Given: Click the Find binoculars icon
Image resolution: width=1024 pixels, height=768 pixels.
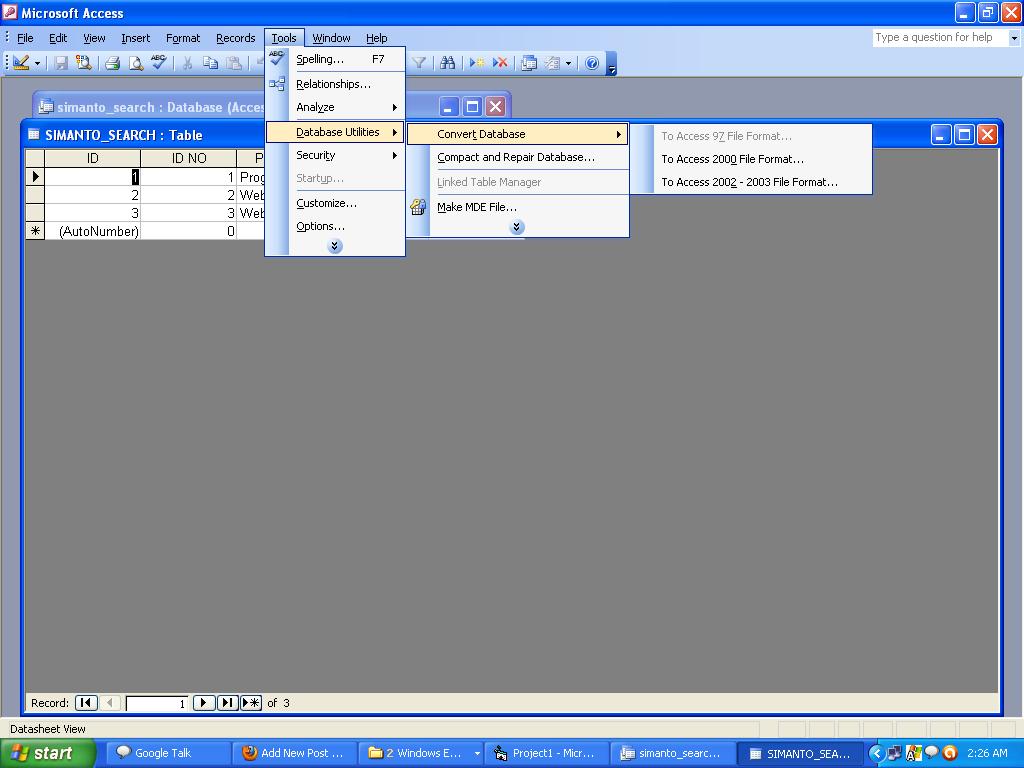Looking at the screenshot, I should pyautogui.click(x=447, y=63).
